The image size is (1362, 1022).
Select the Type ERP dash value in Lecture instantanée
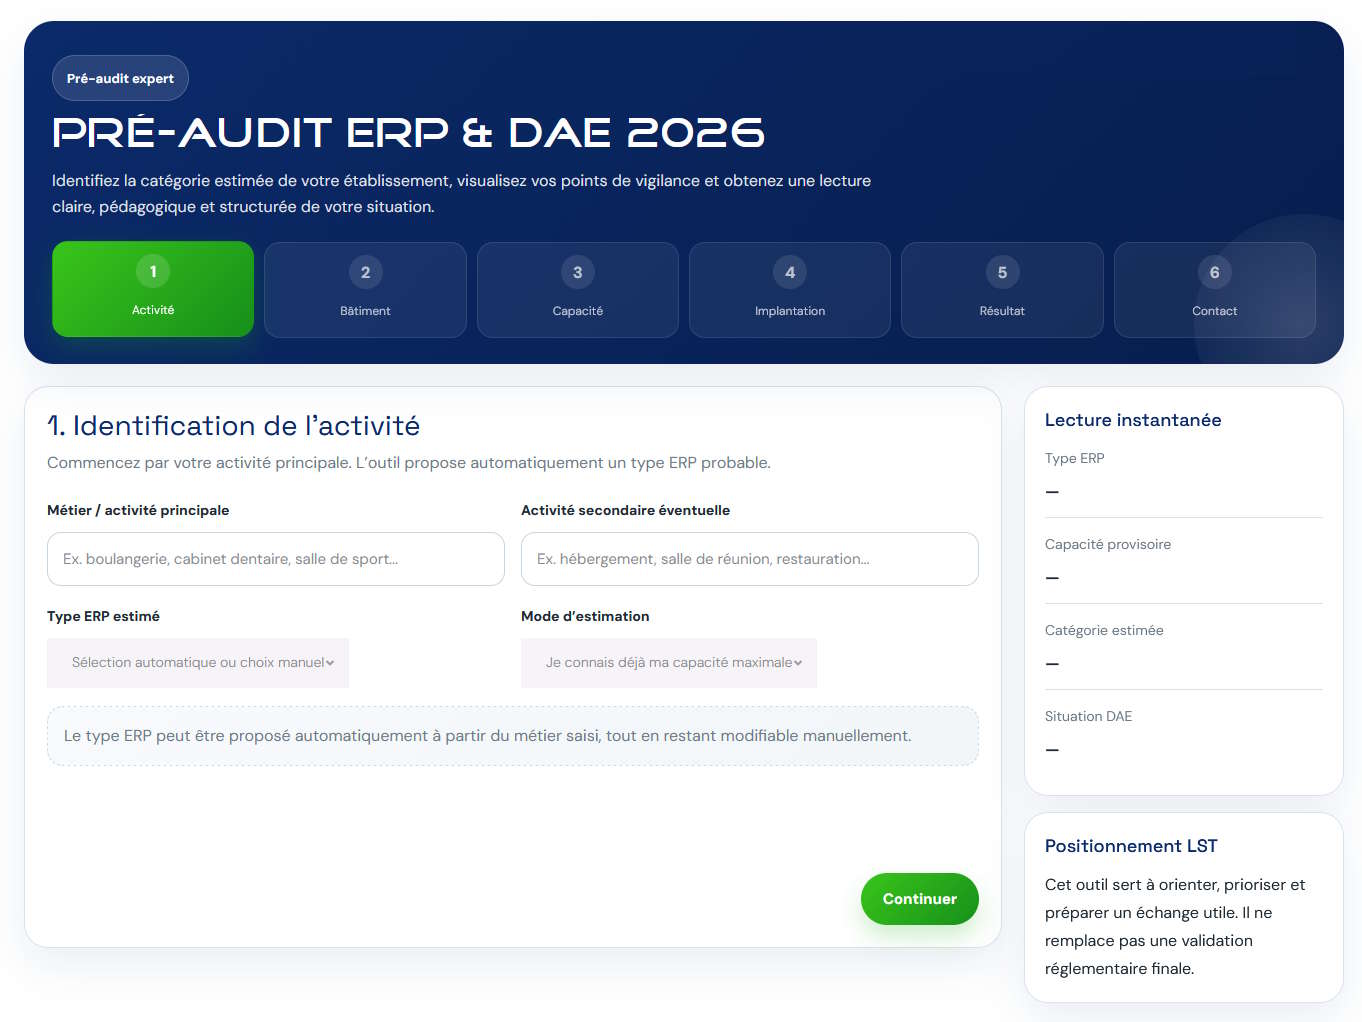coord(1051,491)
